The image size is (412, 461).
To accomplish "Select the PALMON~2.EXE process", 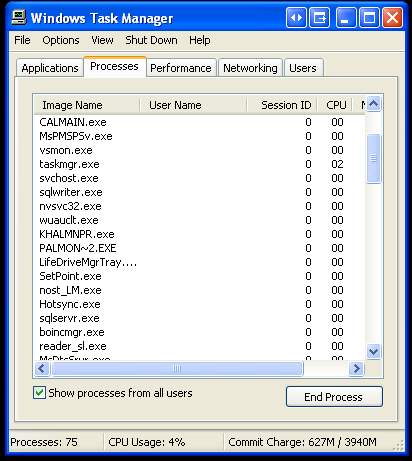I will 199,248.
